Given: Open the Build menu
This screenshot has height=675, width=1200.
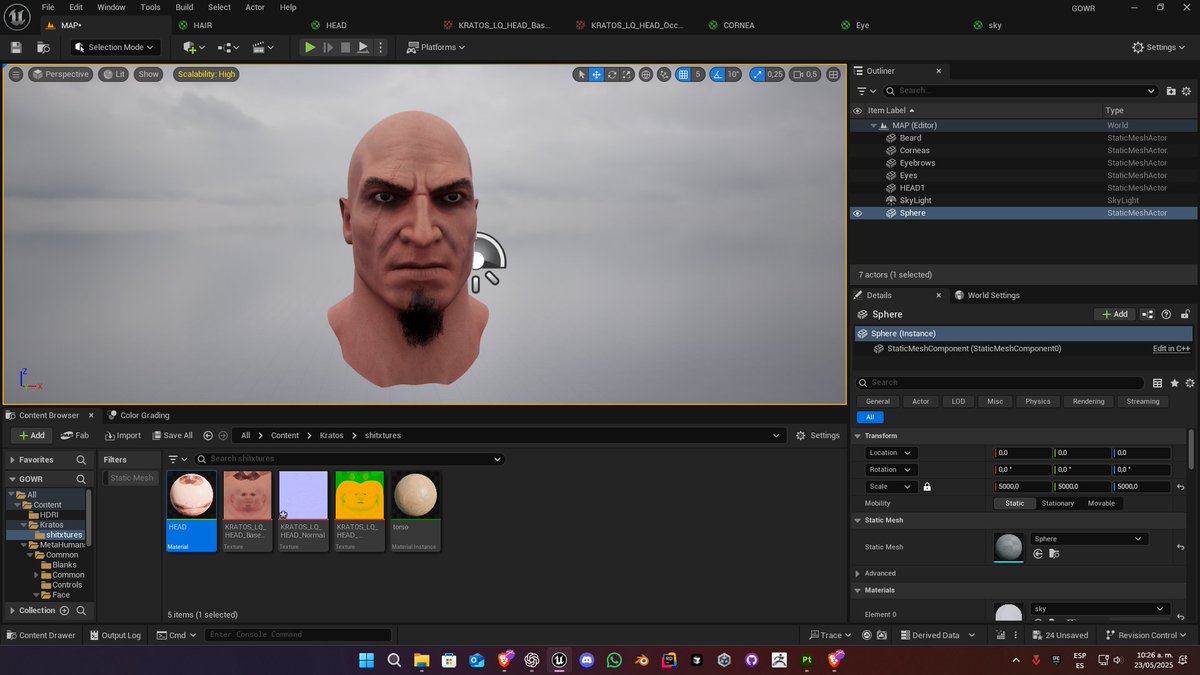Looking at the screenshot, I should point(183,7).
